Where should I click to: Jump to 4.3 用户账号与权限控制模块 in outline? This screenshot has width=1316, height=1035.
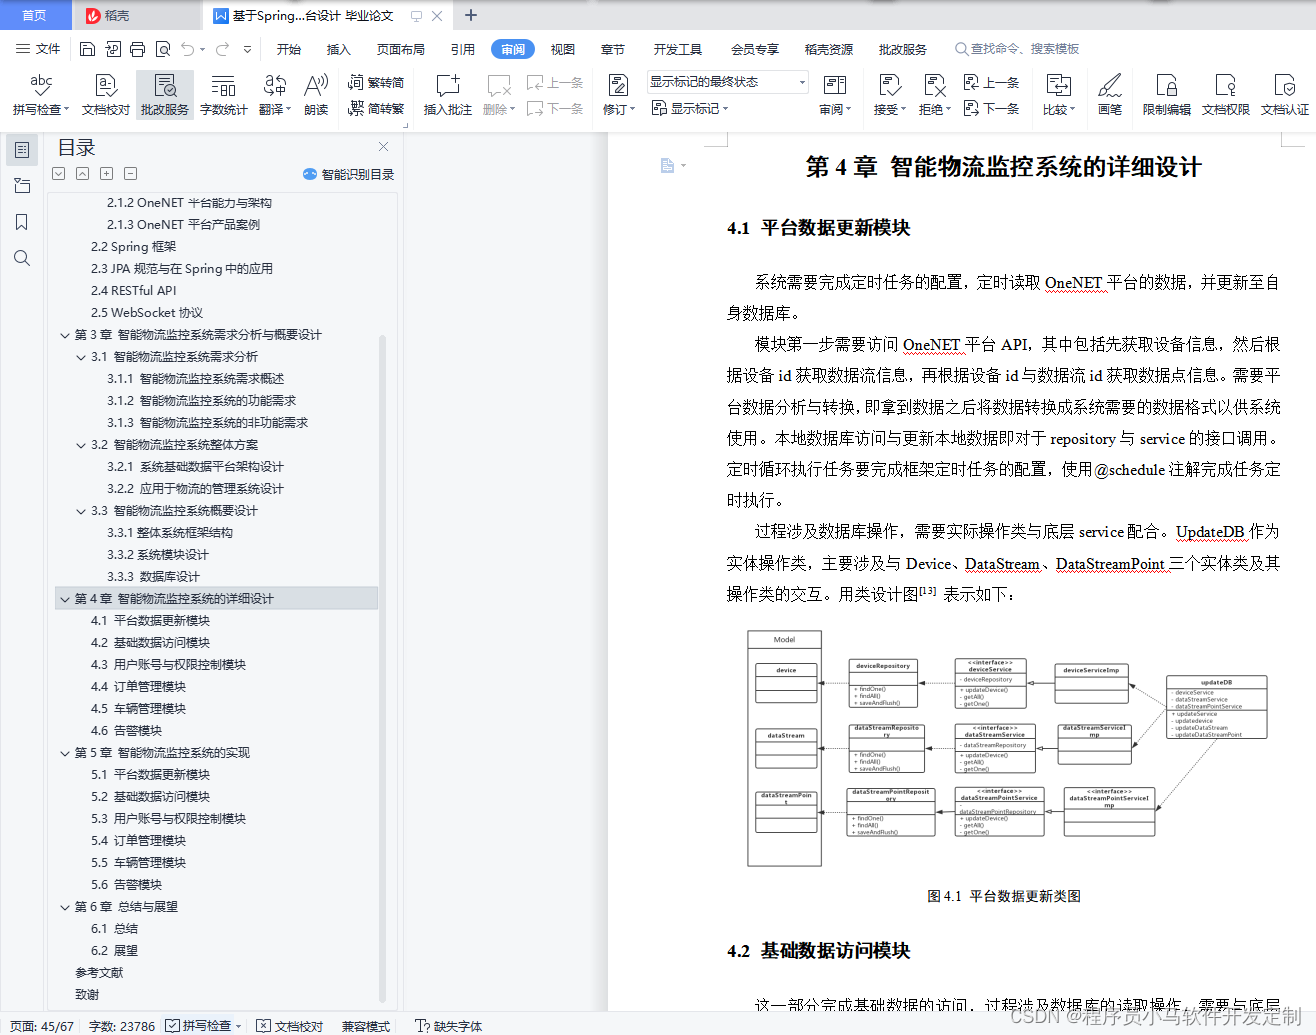coord(168,665)
